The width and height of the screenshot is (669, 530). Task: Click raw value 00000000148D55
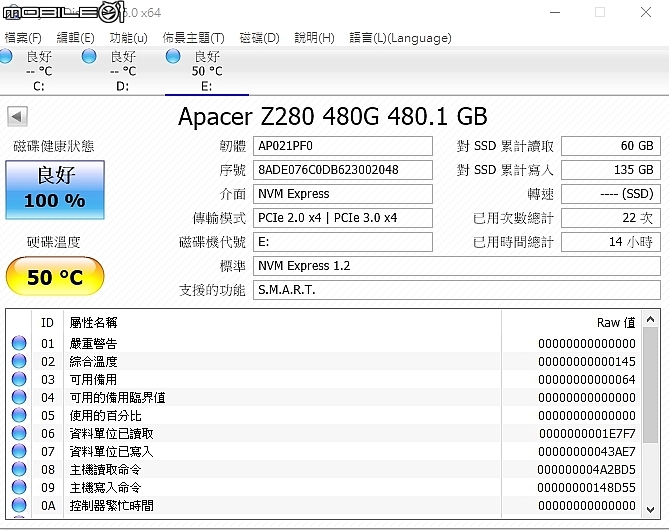pyautogui.click(x=586, y=487)
